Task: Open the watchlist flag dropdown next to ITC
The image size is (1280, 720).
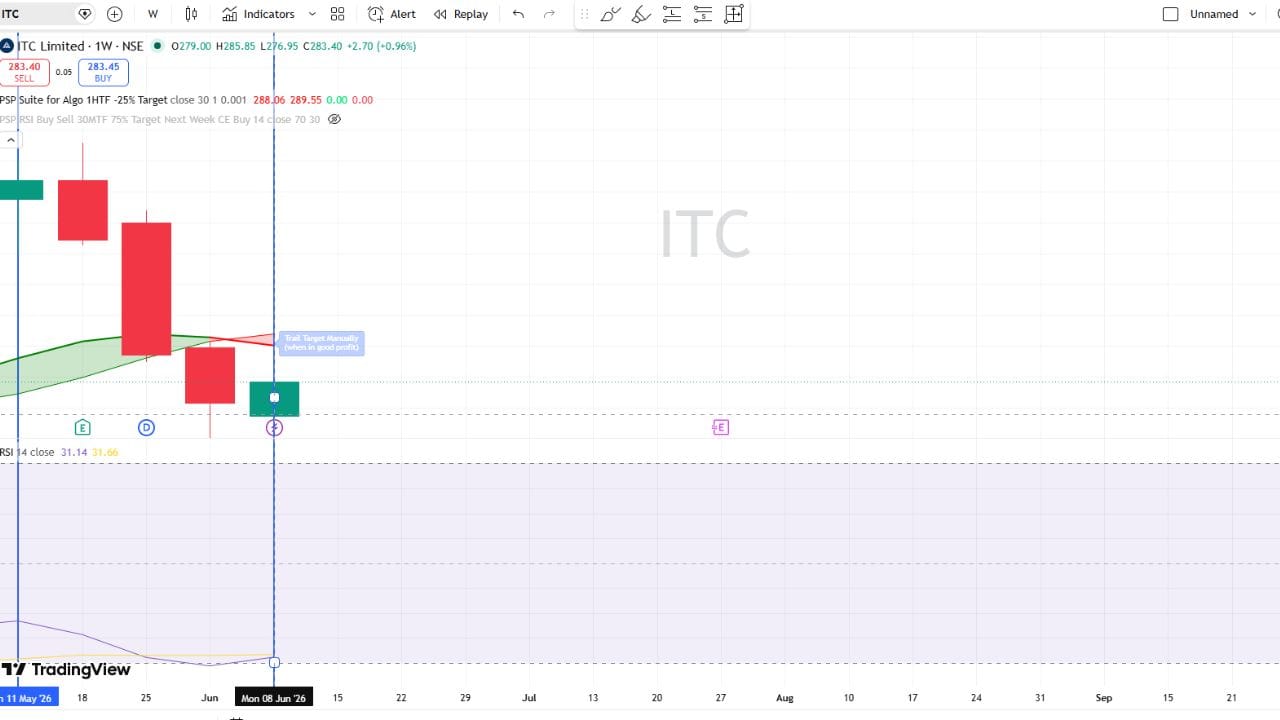Action: [85, 14]
